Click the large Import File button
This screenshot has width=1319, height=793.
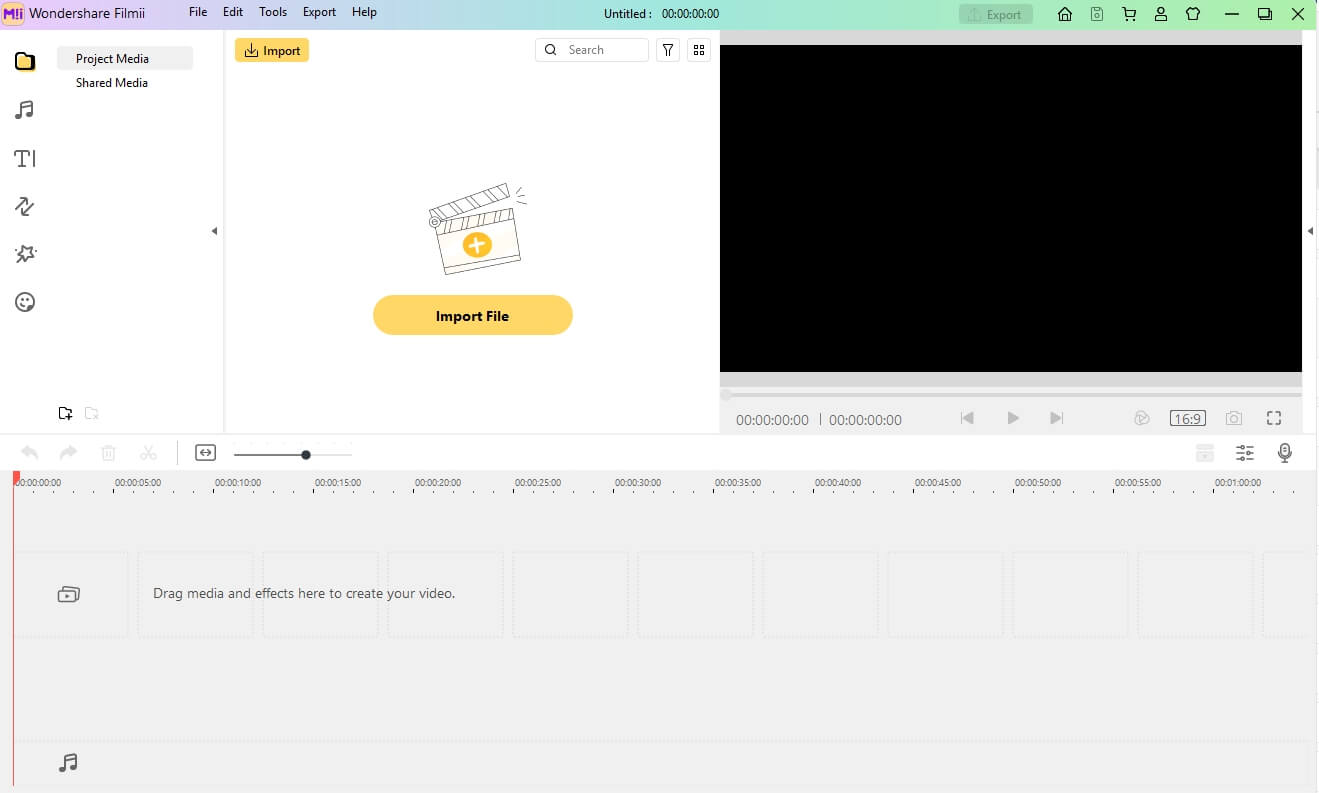(x=473, y=315)
